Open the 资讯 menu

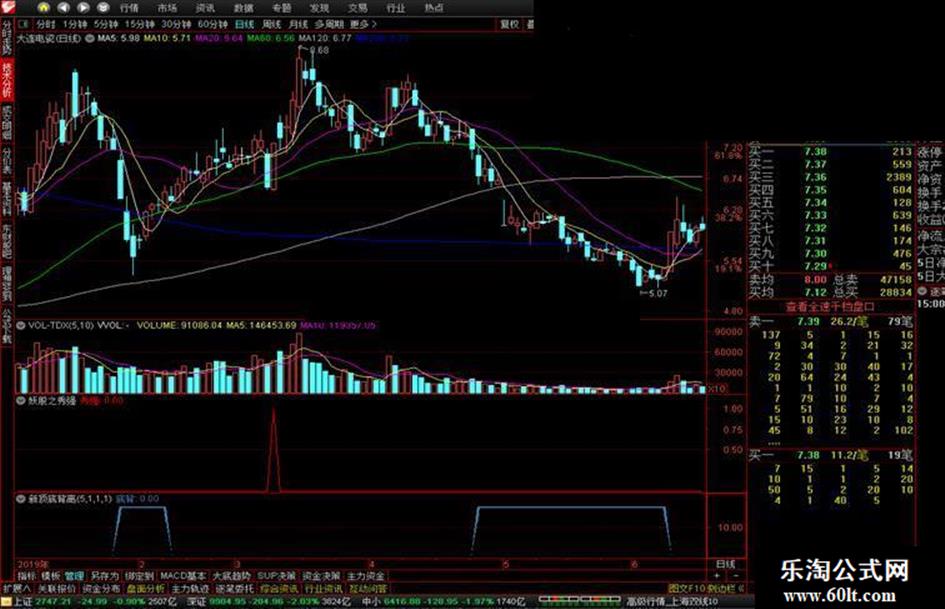(205, 8)
